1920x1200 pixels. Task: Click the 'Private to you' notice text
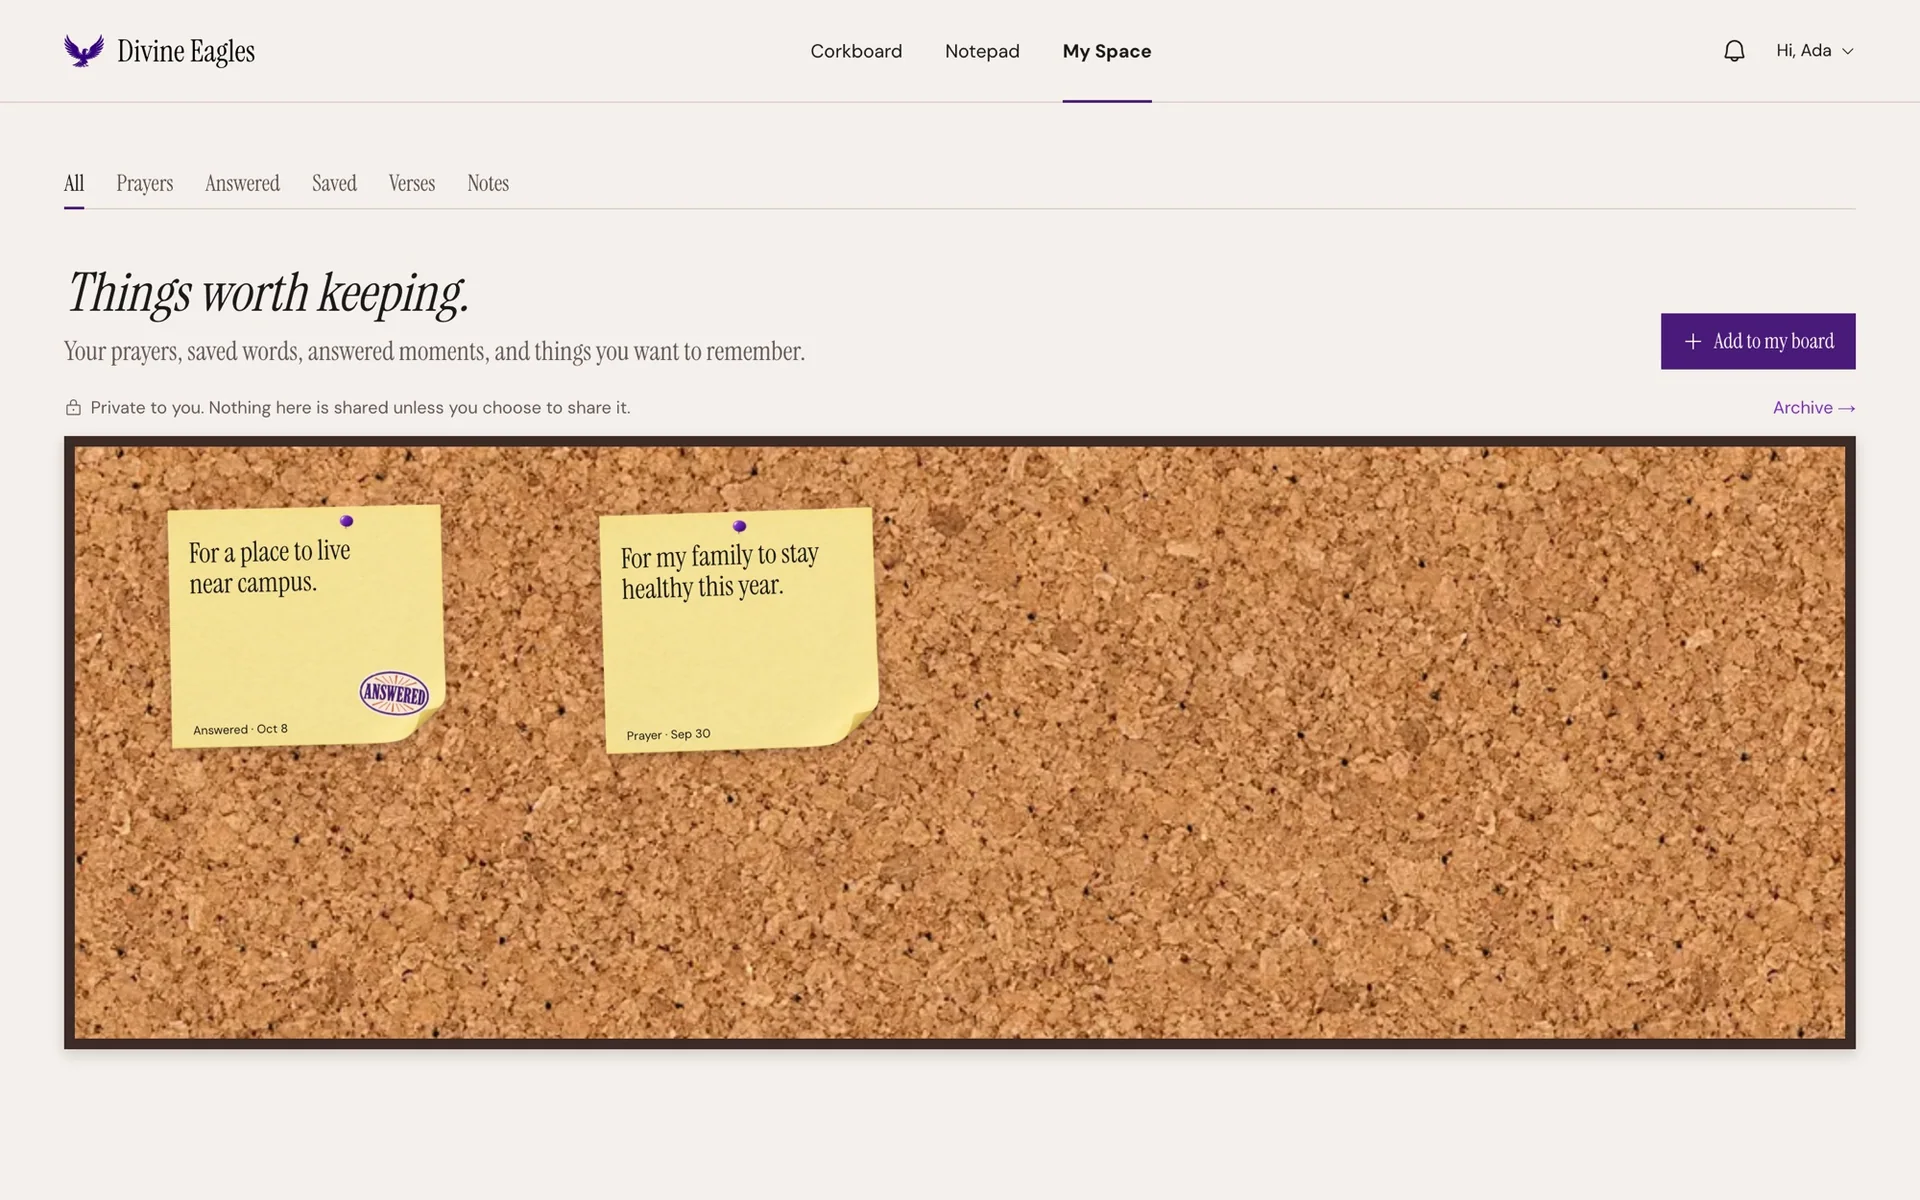(360, 408)
